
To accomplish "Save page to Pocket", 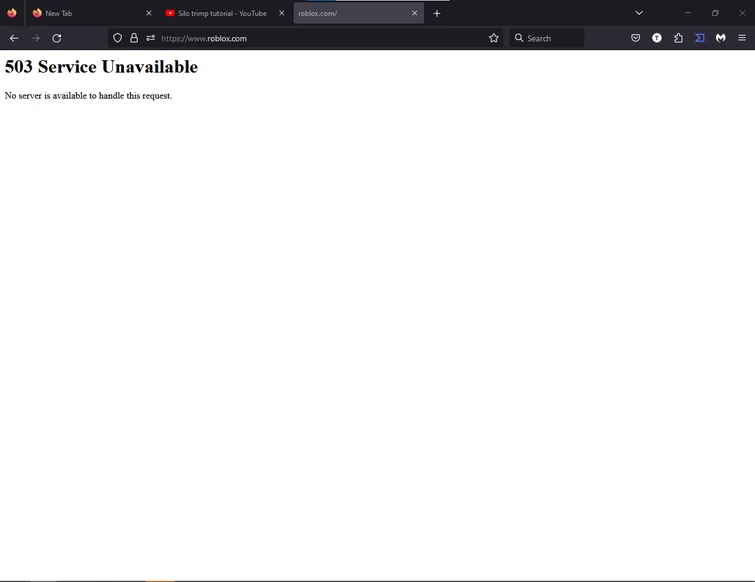I will tap(636, 38).
